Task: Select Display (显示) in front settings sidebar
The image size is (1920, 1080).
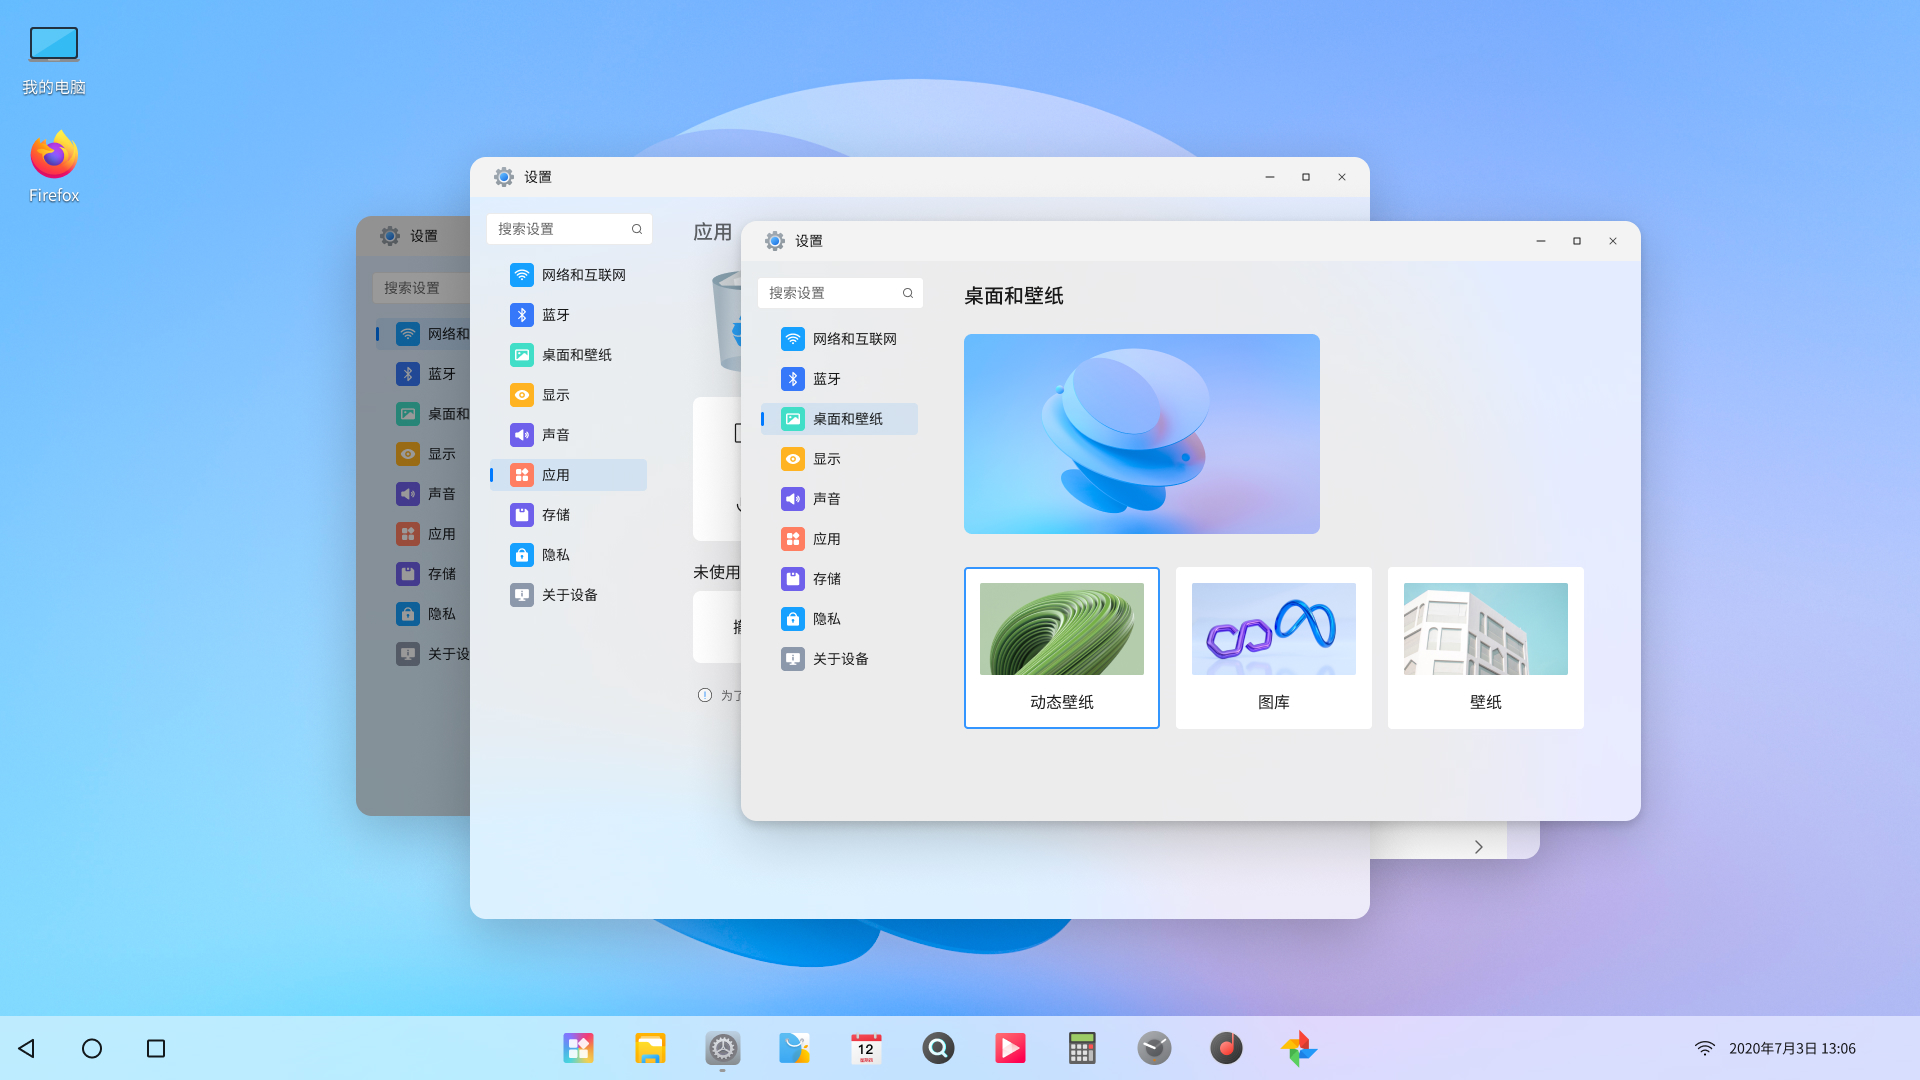Action: 826,459
